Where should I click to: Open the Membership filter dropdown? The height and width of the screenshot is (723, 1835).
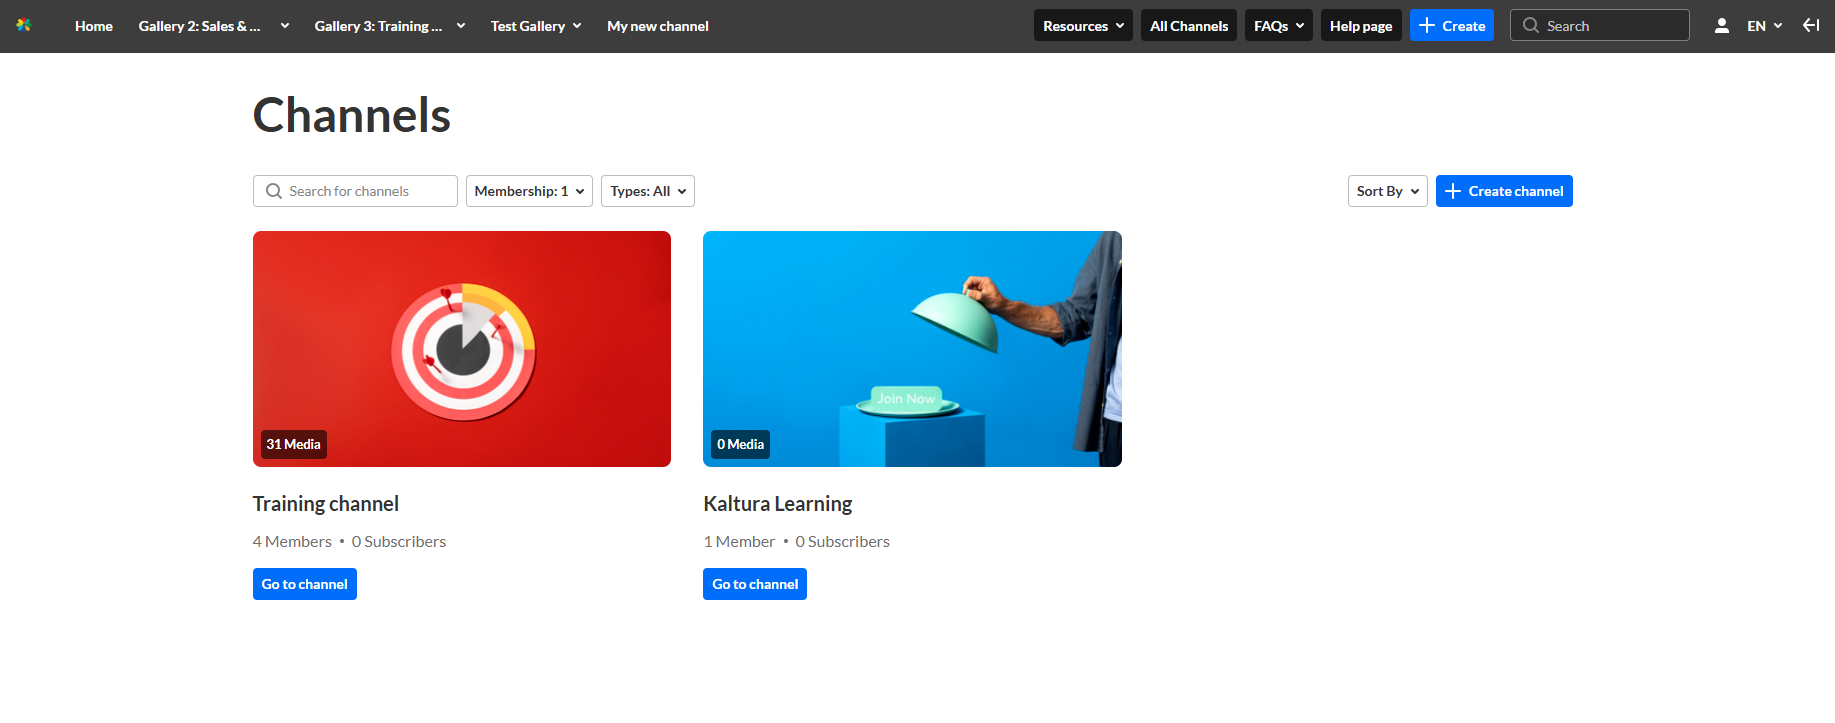pos(529,191)
